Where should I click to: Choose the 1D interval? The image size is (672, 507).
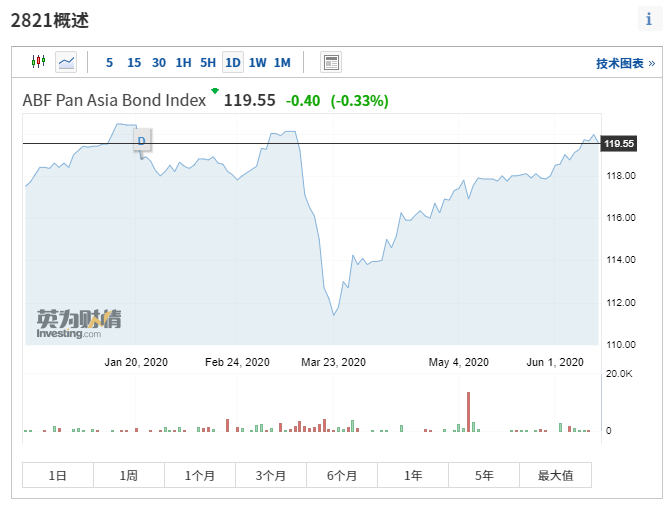tap(232, 62)
